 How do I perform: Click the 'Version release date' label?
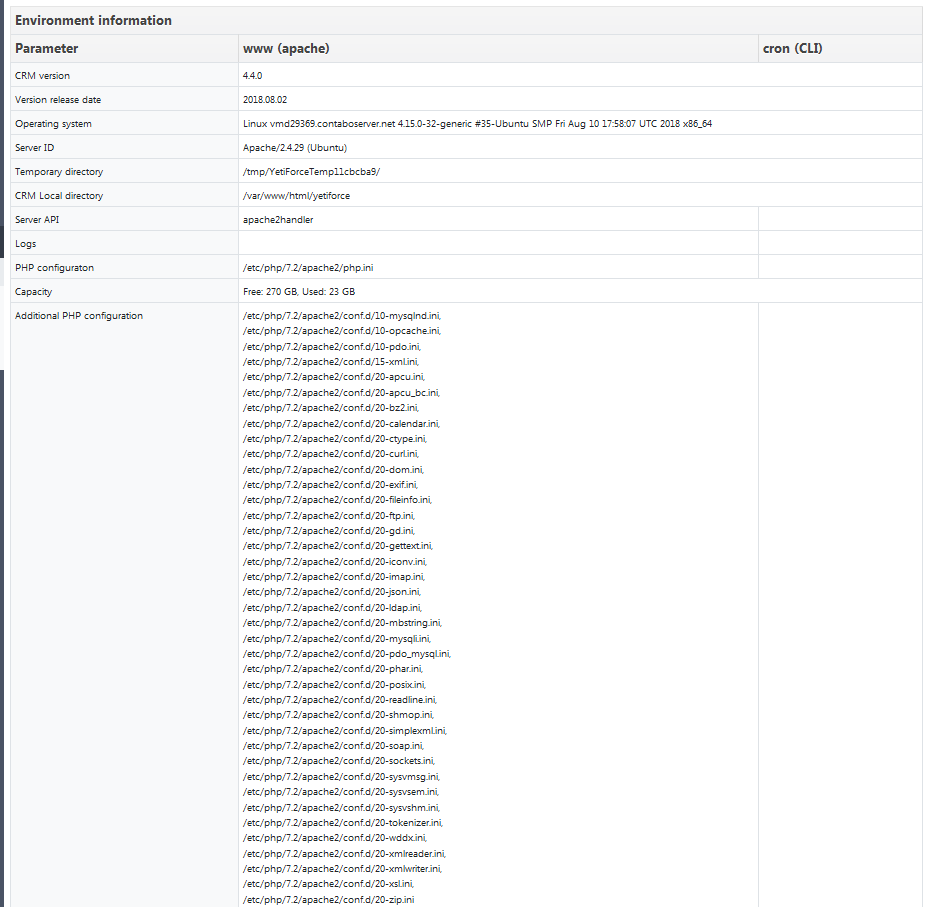coord(58,100)
